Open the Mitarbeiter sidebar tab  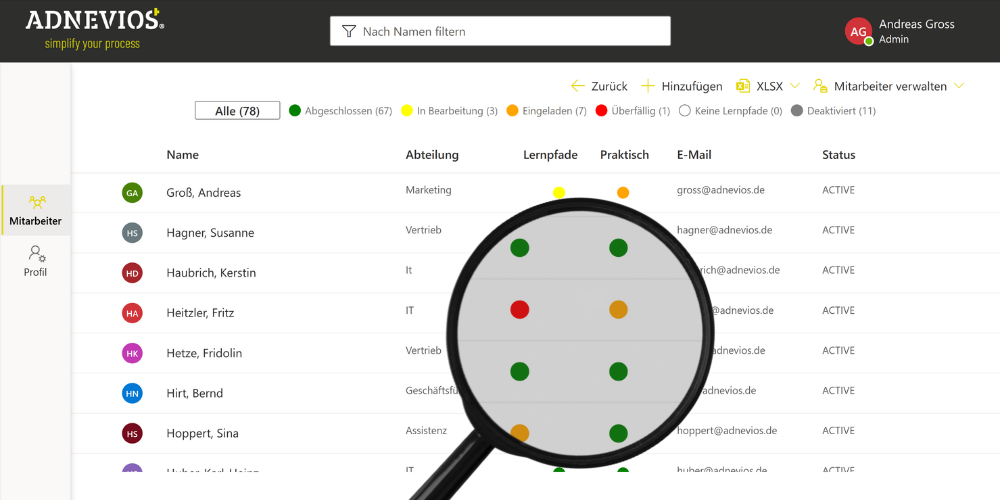pos(36,210)
